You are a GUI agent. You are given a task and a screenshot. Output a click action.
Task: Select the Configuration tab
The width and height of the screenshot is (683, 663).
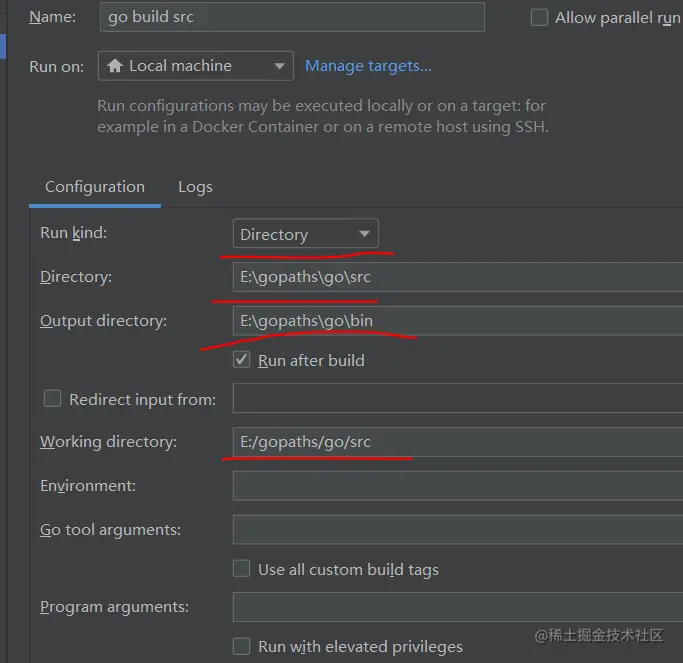[95, 187]
